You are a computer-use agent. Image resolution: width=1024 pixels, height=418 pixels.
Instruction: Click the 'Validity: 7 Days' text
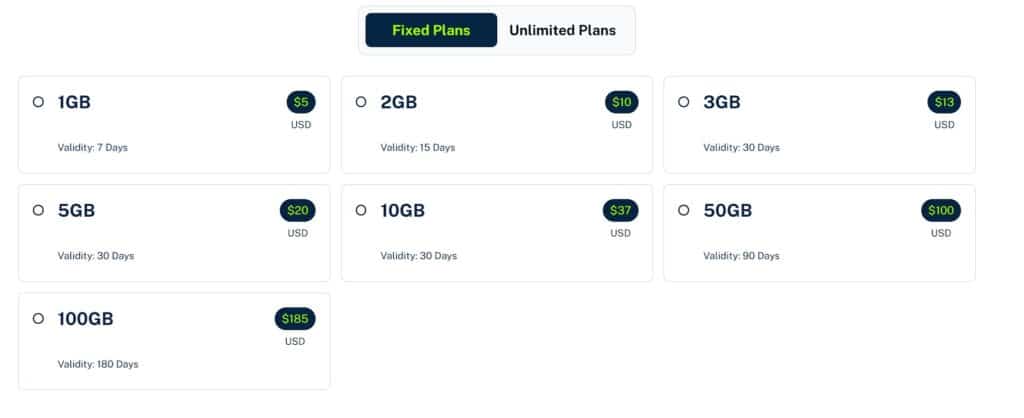coord(93,148)
